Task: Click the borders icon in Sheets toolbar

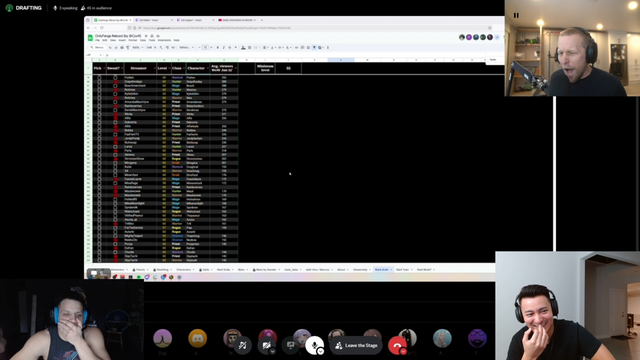Action: pos(249,47)
